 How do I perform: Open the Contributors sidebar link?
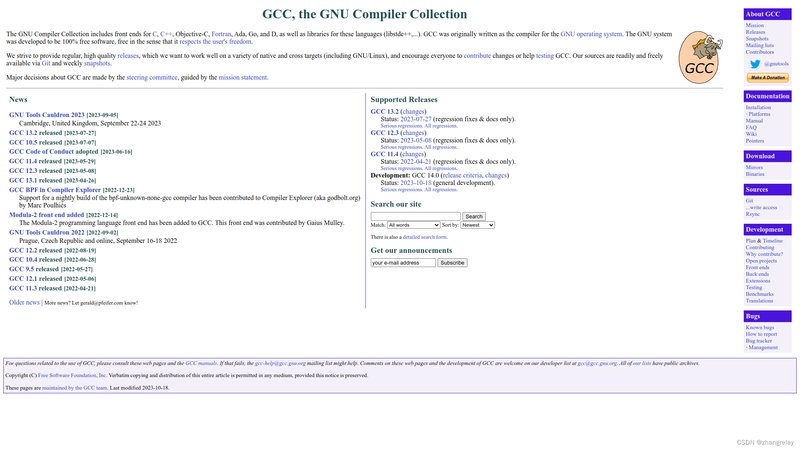pos(760,52)
